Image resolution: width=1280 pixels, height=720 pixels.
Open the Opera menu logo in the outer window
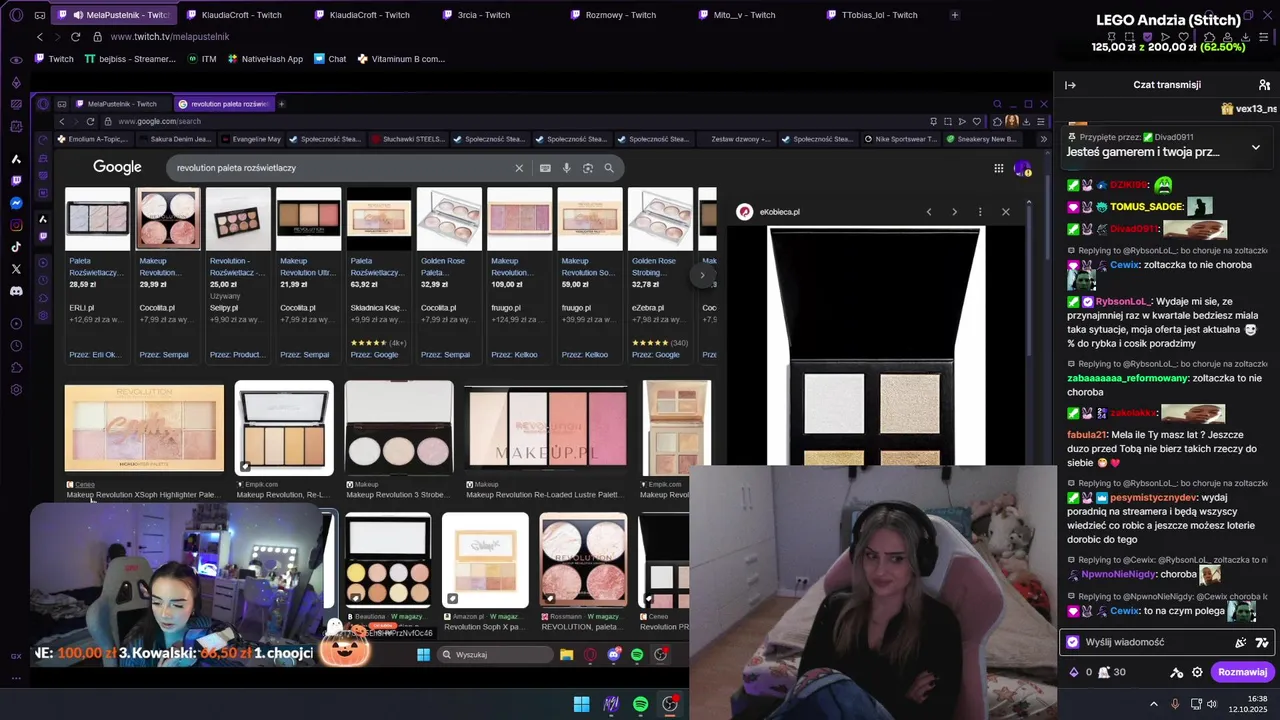point(14,15)
